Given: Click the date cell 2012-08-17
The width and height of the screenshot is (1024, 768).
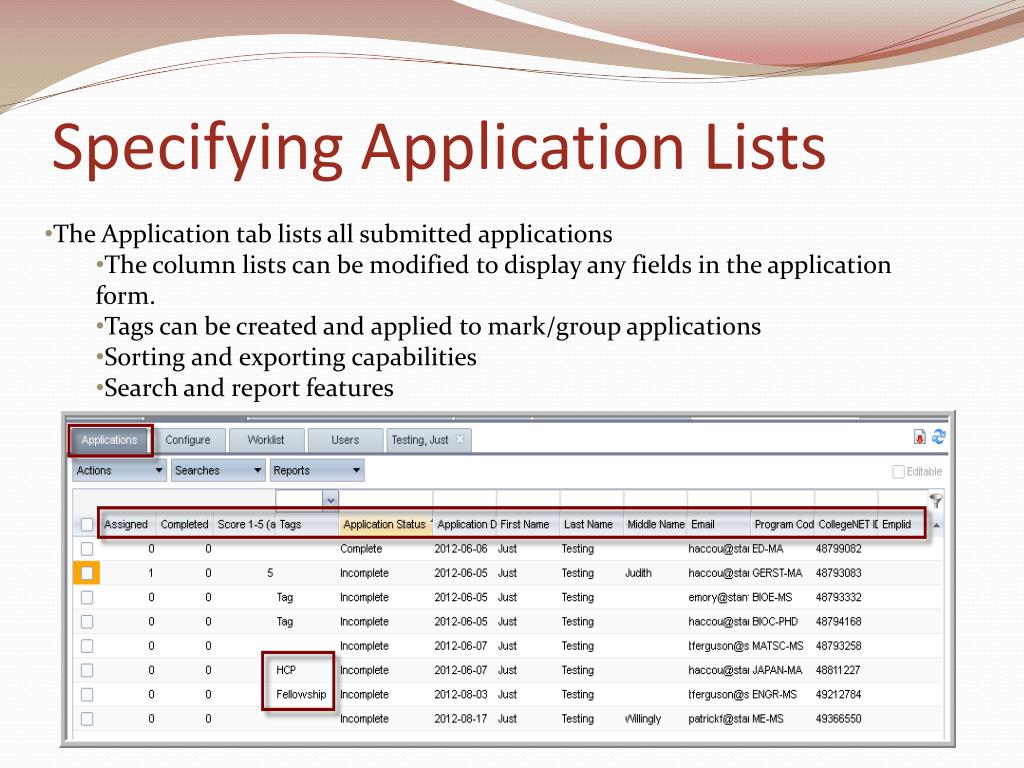Looking at the screenshot, I should 461,718.
